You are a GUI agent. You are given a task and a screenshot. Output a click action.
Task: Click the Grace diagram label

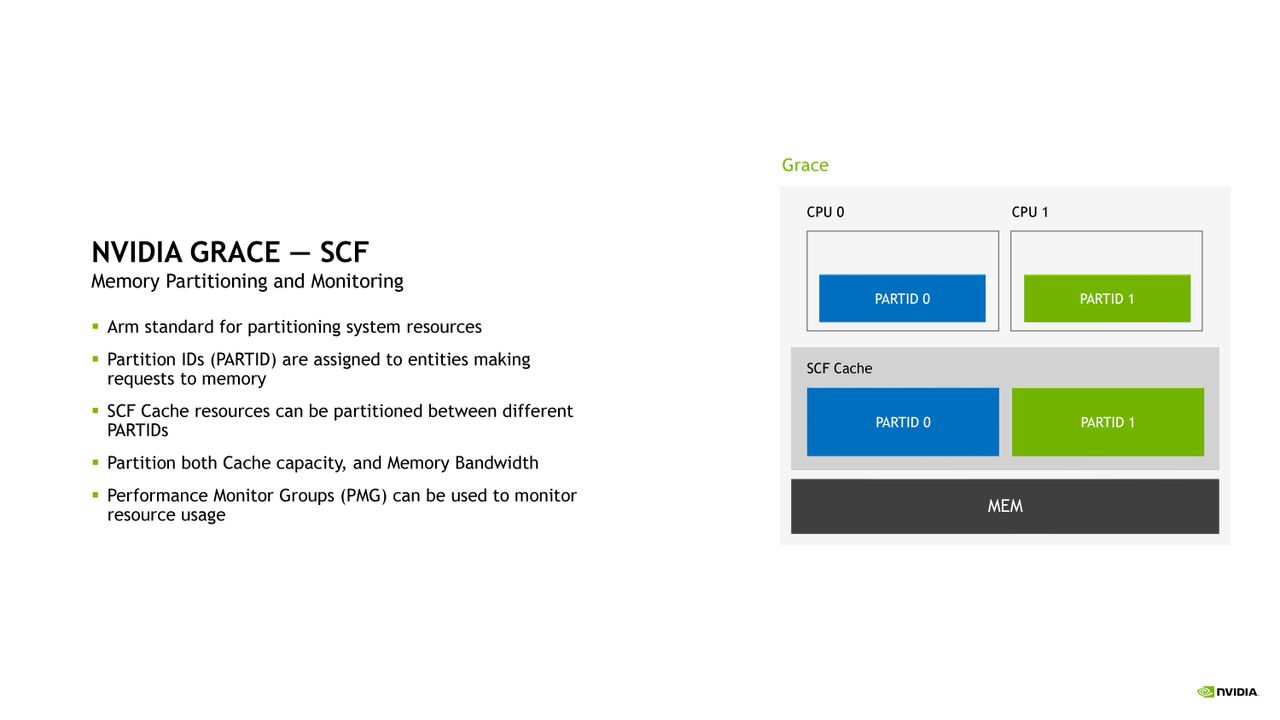805,165
